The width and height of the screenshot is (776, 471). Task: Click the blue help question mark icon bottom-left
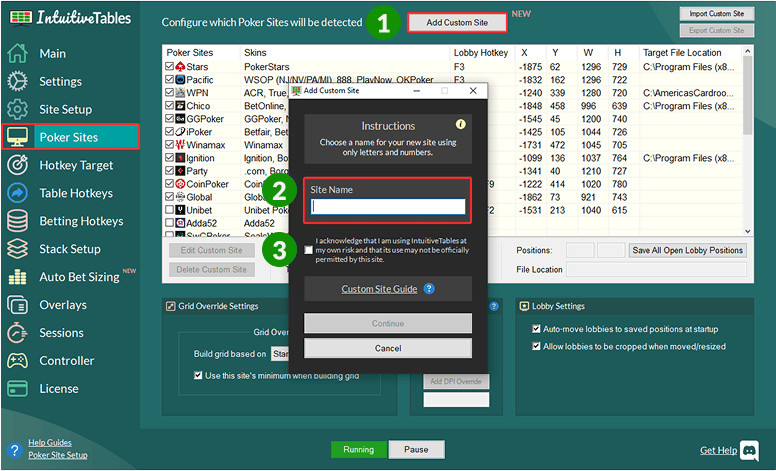tap(15, 450)
